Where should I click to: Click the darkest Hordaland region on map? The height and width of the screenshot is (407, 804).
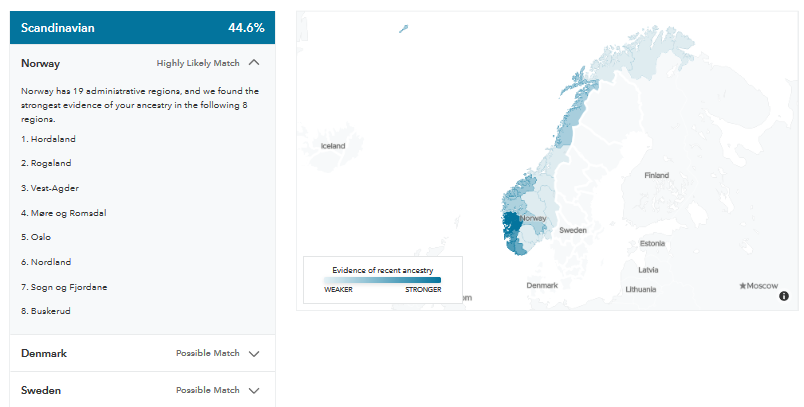tap(510, 224)
